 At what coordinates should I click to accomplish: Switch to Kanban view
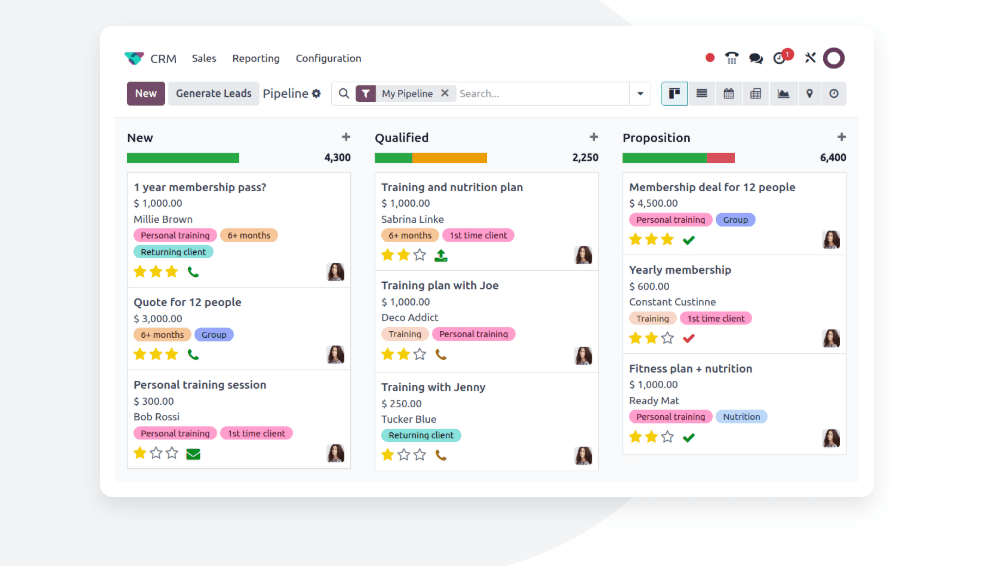(x=674, y=94)
